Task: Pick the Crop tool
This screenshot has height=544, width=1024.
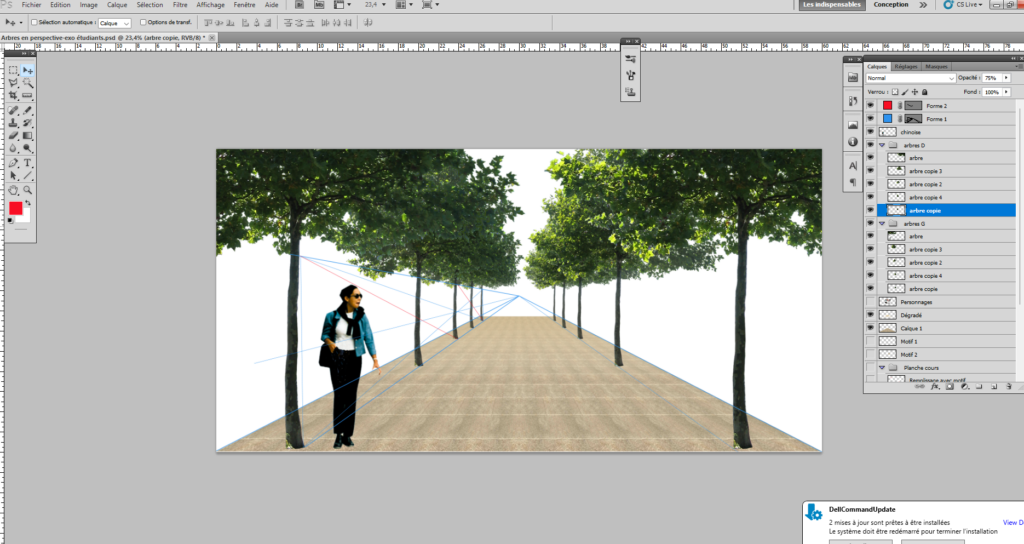Action: tap(13, 96)
